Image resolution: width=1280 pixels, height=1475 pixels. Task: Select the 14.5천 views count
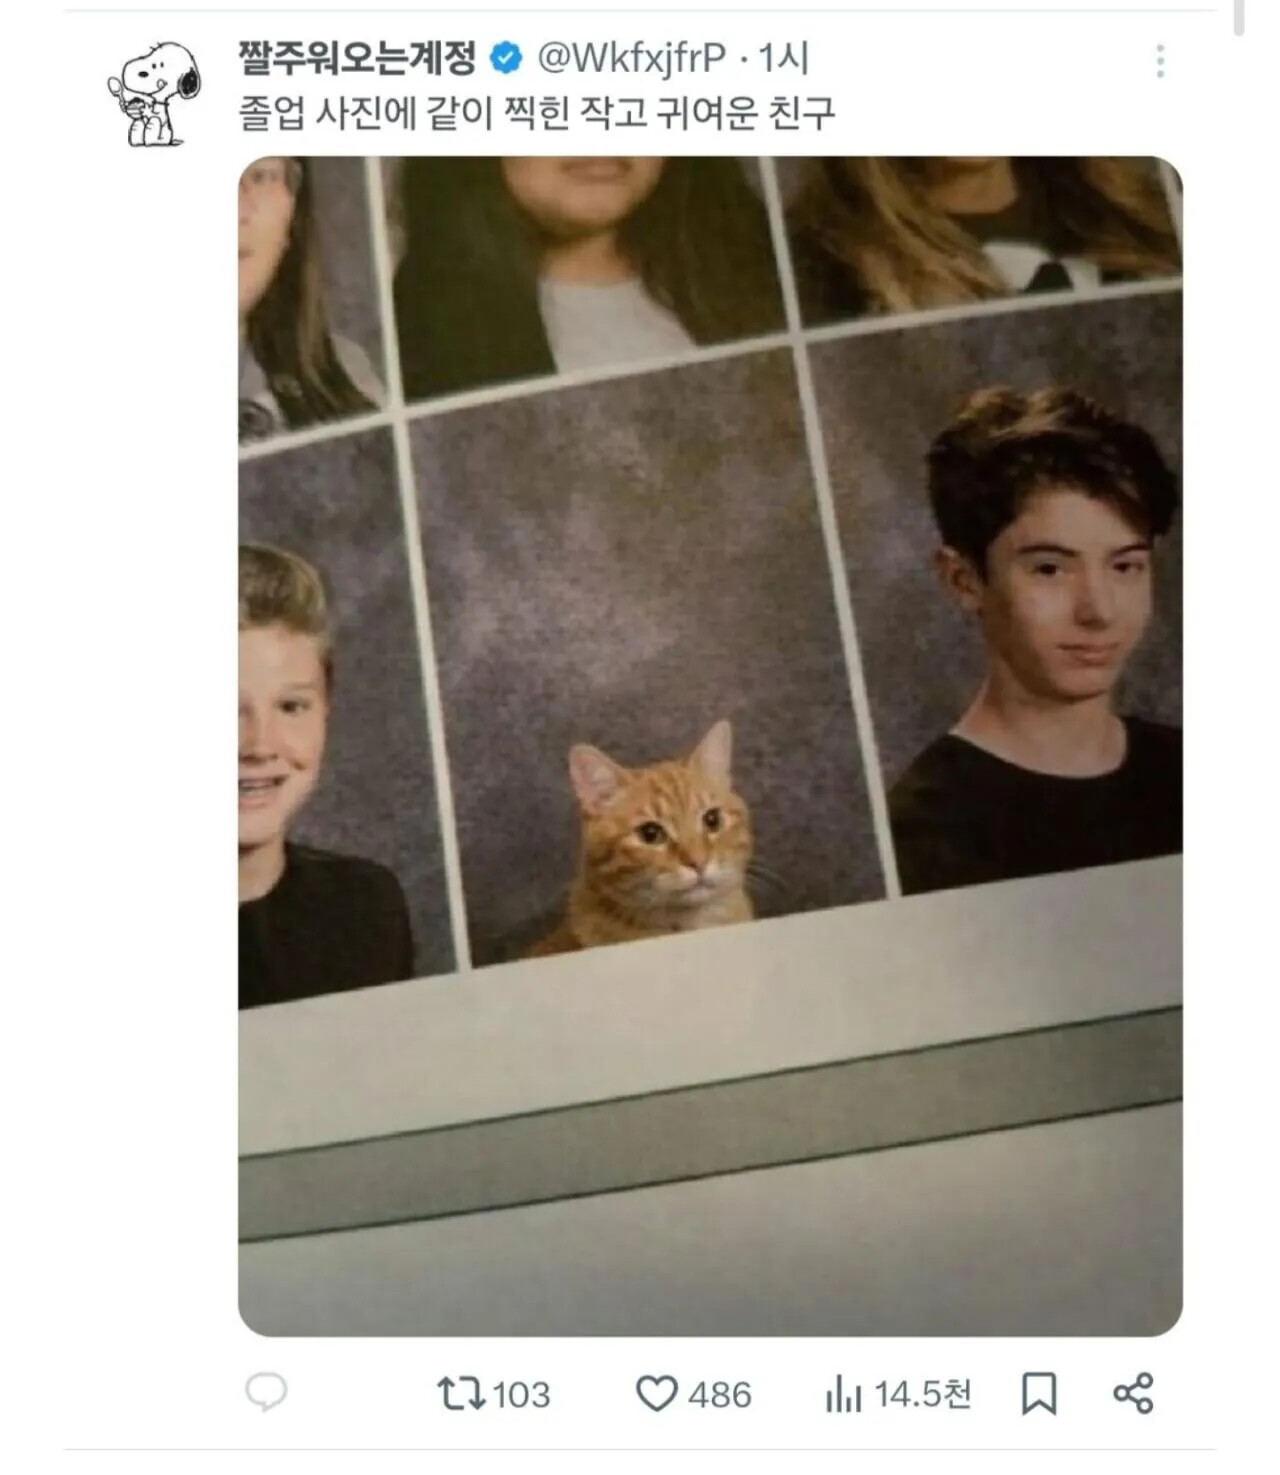tap(922, 1394)
